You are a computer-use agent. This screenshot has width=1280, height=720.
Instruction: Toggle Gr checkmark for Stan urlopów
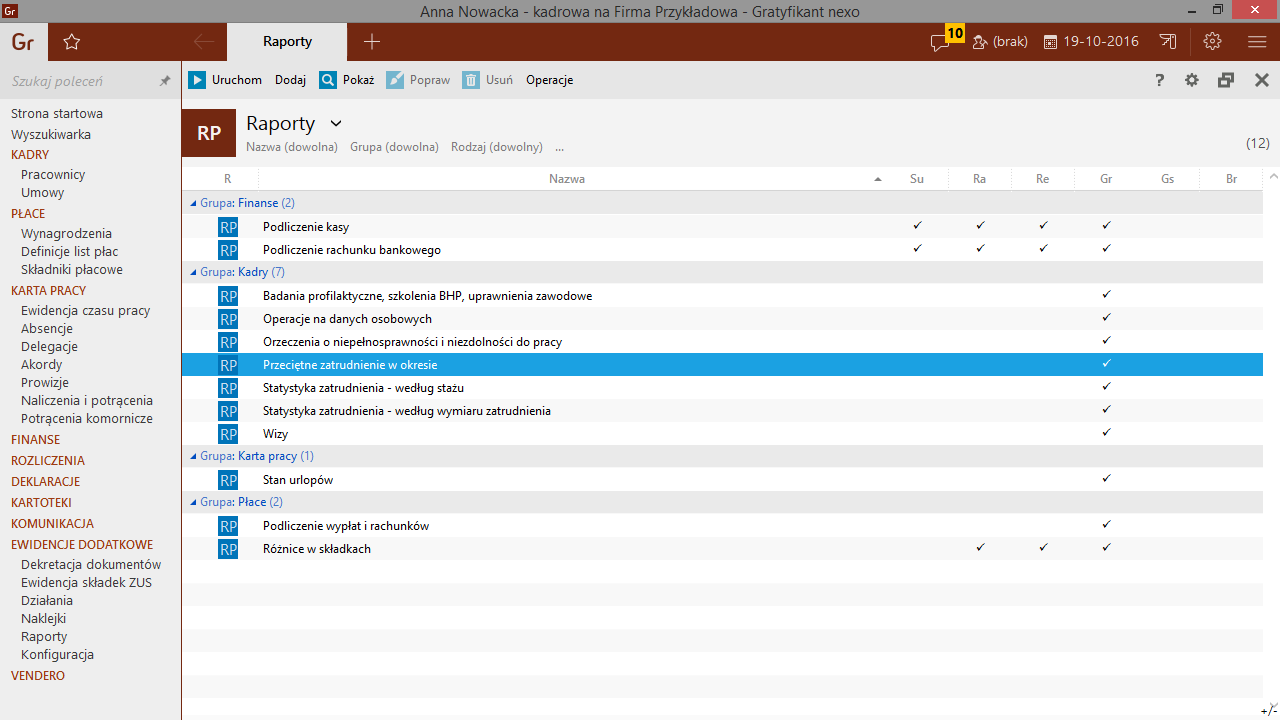pos(1106,479)
